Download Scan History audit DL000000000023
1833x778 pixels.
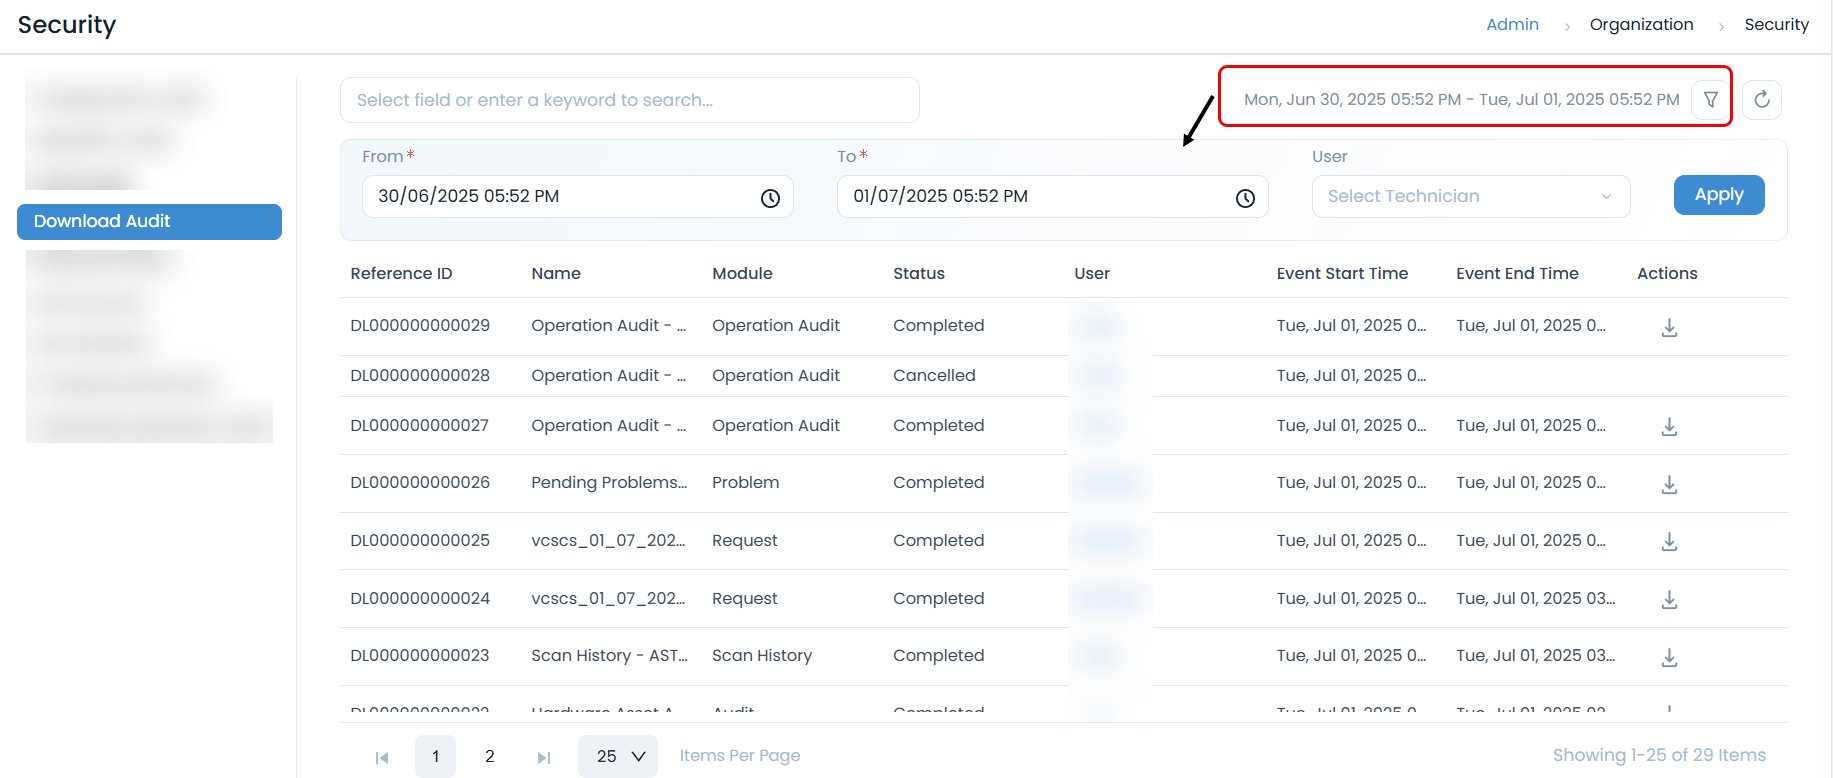click(1669, 658)
